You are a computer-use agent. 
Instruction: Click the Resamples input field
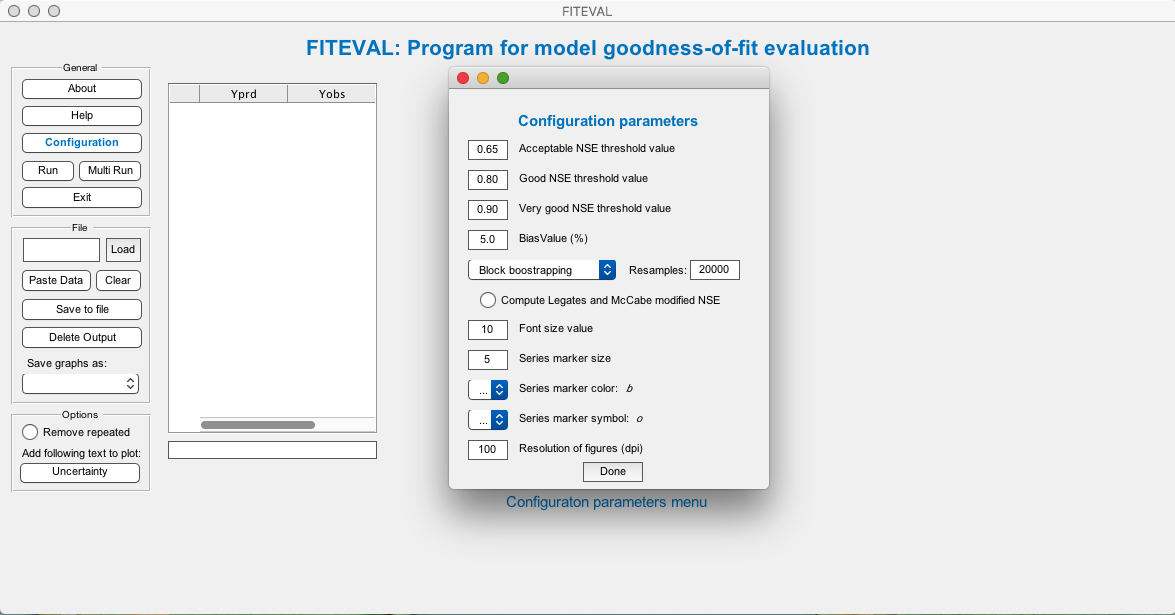(714, 270)
